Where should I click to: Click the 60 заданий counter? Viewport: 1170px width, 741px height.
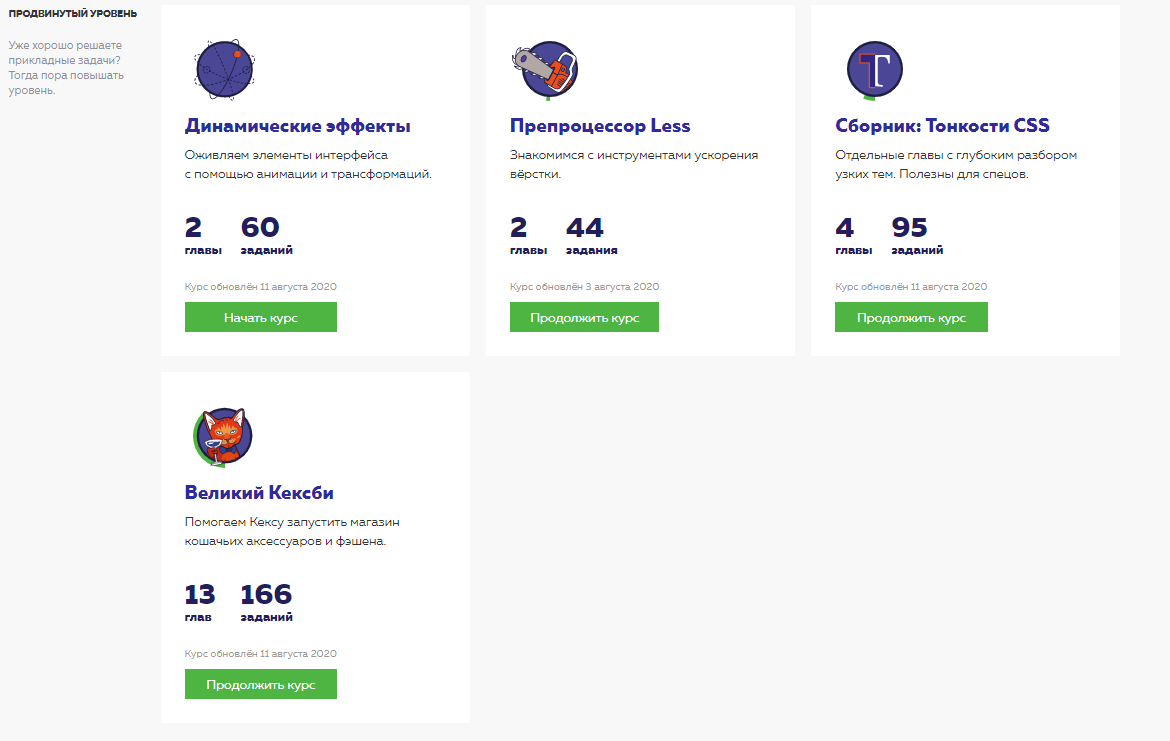pos(266,236)
